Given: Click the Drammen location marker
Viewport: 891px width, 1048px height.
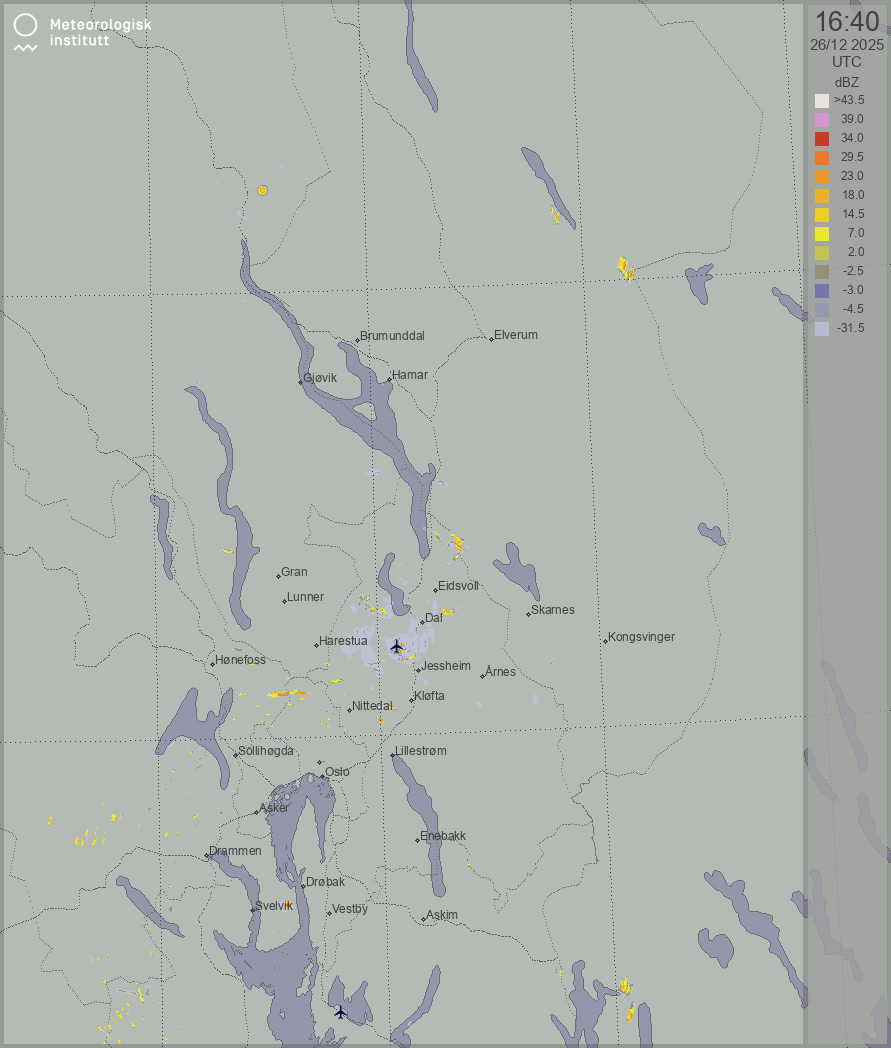Looking at the screenshot, I should (x=207, y=855).
